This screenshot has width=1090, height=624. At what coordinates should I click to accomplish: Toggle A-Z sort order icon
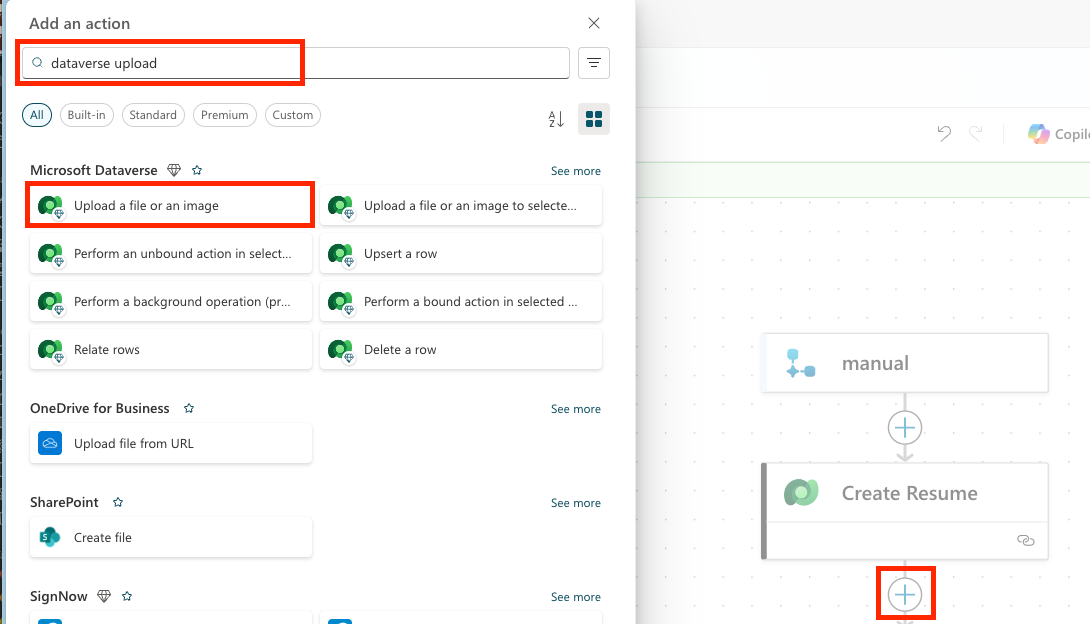pyautogui.click(x=557, y=119)
